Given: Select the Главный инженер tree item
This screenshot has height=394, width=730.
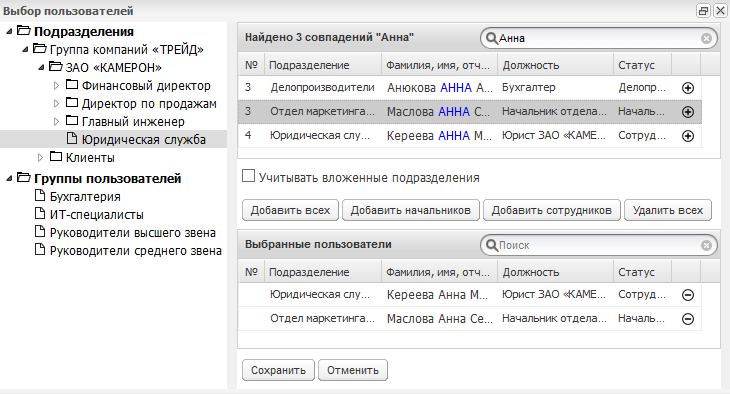Looking at the screenshot, I should pyautogui.click(x=133, y=122).
